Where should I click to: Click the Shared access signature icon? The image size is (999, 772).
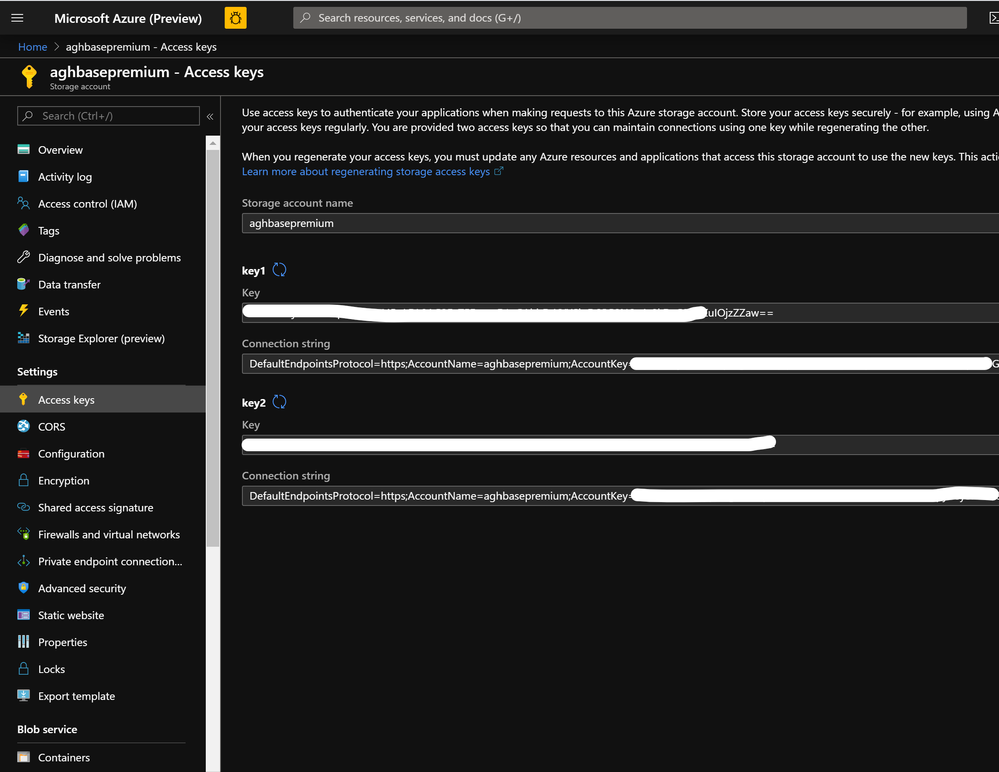[x=24, y=507]
